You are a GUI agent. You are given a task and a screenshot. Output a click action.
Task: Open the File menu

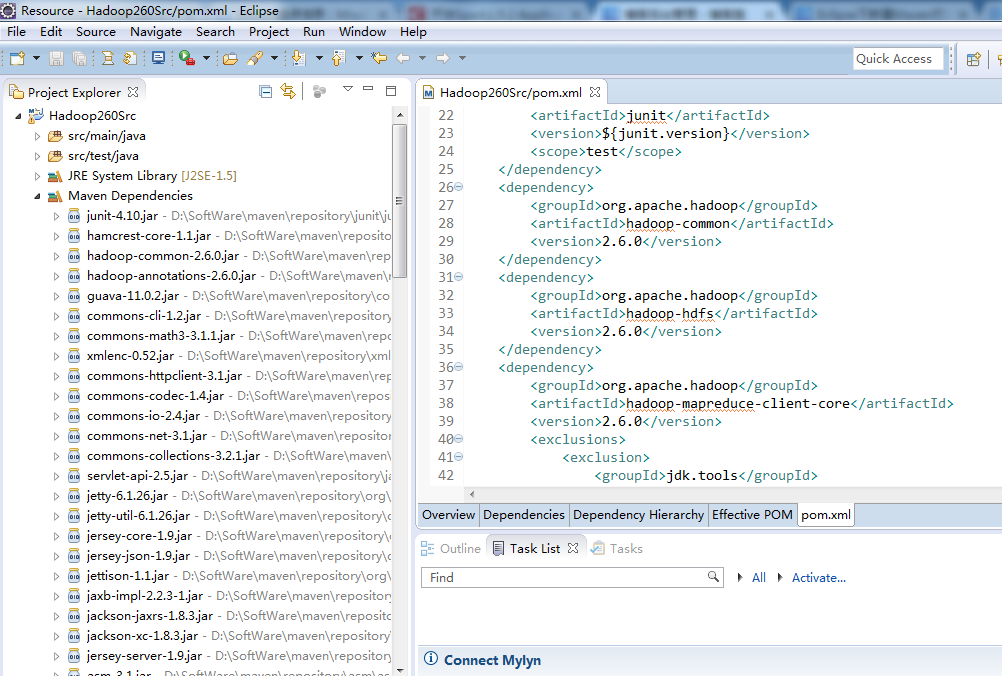click(17, 31)
